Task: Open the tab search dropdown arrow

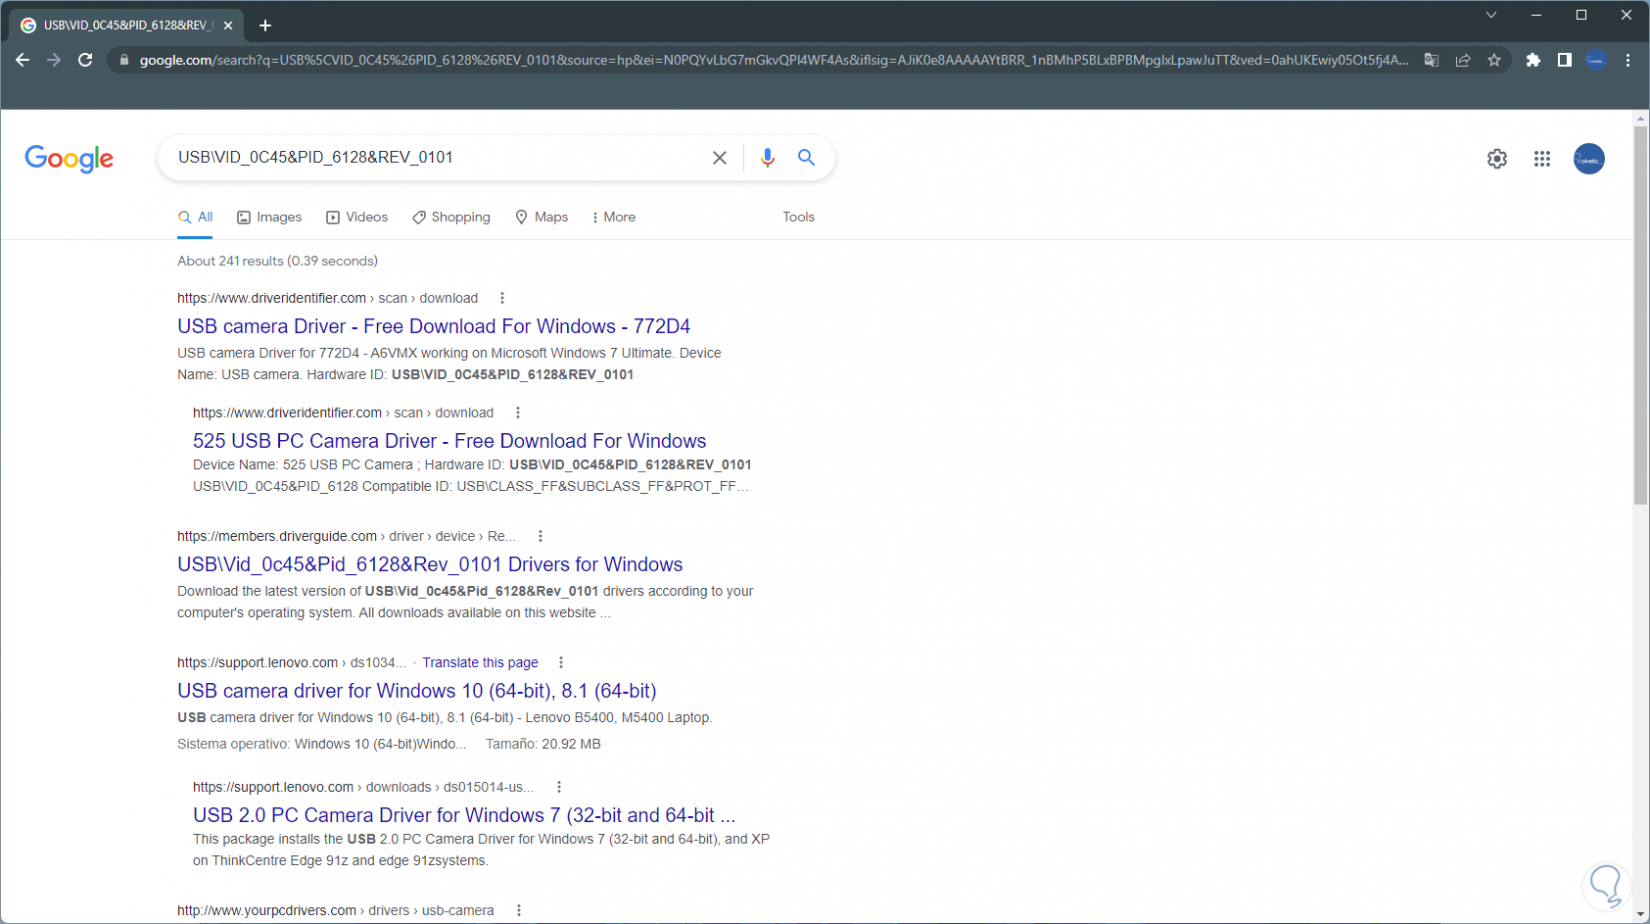Action: click(1491, 15)
